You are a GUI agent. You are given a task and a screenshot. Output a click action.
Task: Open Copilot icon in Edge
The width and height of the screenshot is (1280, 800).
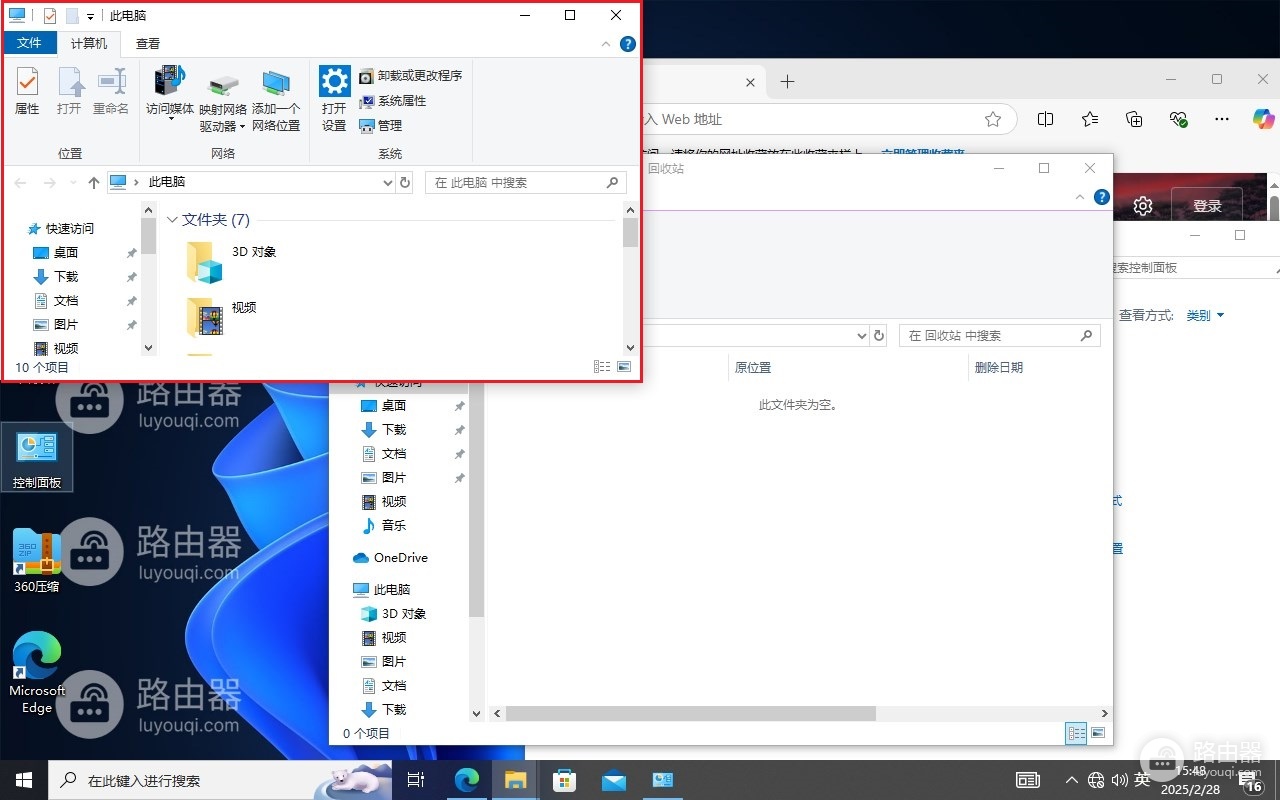point(1264,119)
